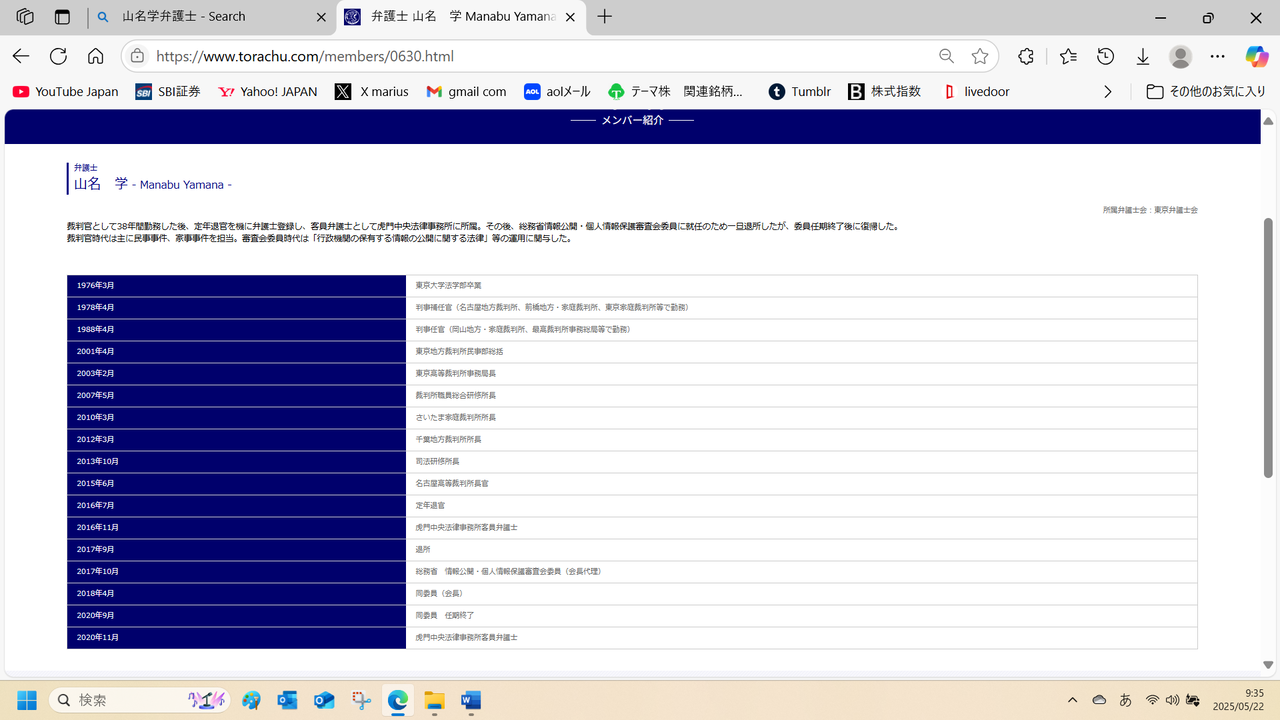Open その他のお気に入り folder
This screenshot has height=720, width=1280.
tap(1205, 91)
